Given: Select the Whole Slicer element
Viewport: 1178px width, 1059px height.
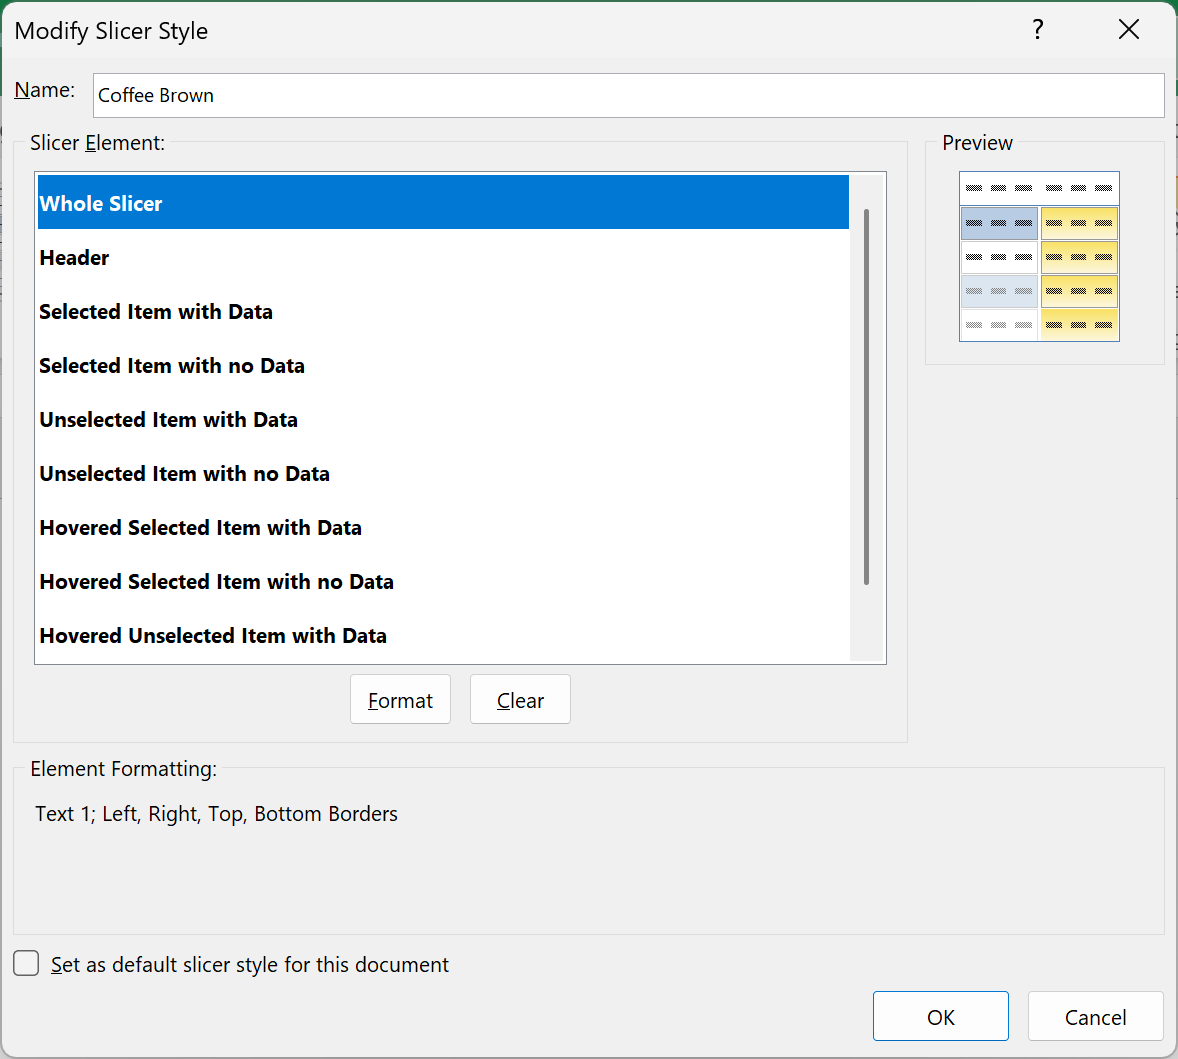Looking at the screenshot, I should pos(443,203).
